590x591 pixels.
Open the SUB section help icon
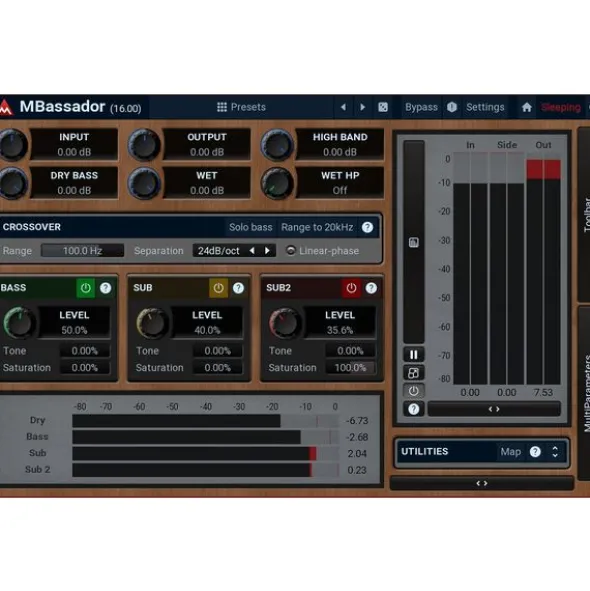(x=238, y=288)
